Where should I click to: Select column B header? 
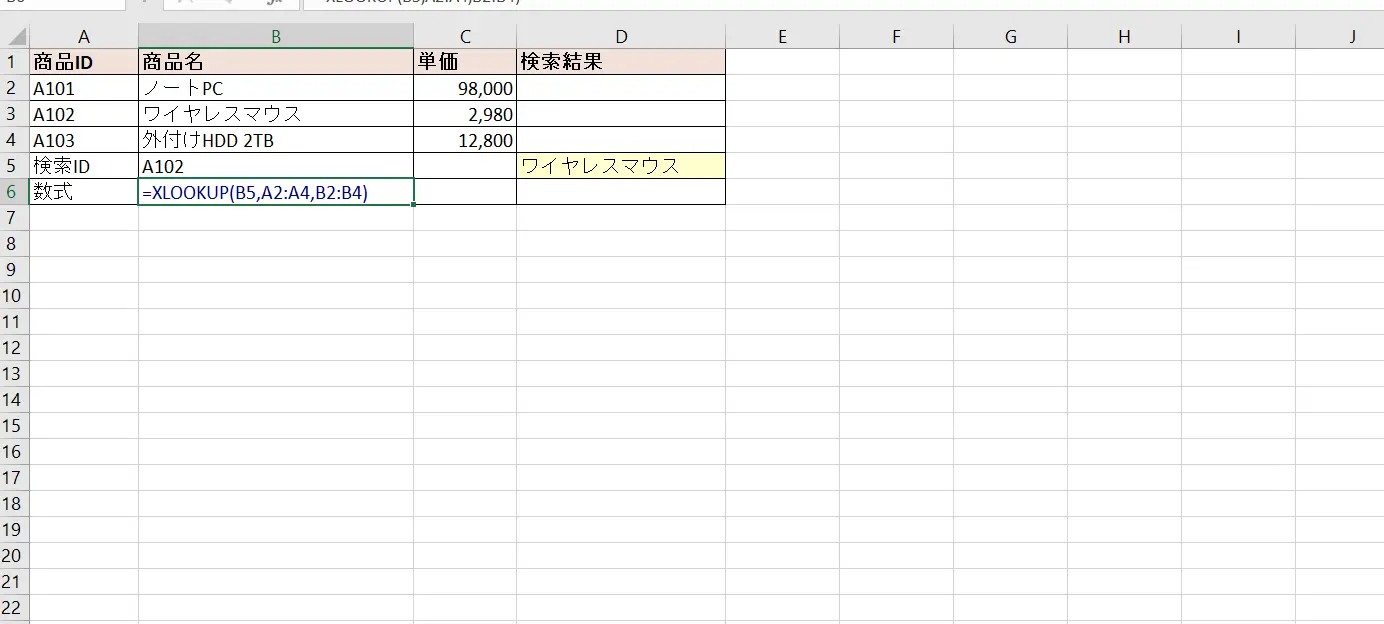click(x=276, y=37)
